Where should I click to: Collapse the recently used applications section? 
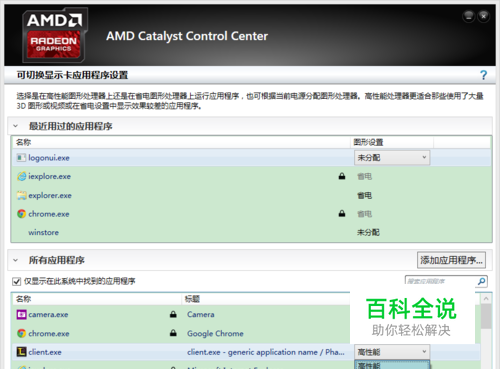15,126
